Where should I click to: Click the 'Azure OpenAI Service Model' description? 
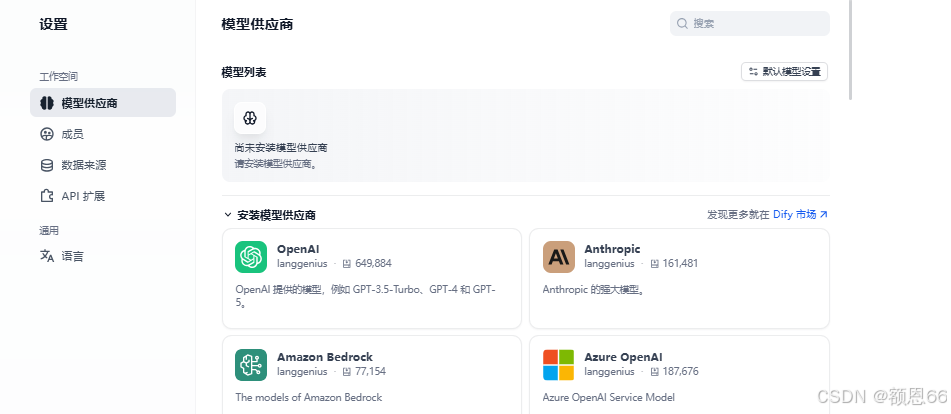pyautogui.click(x=609, y=398)
